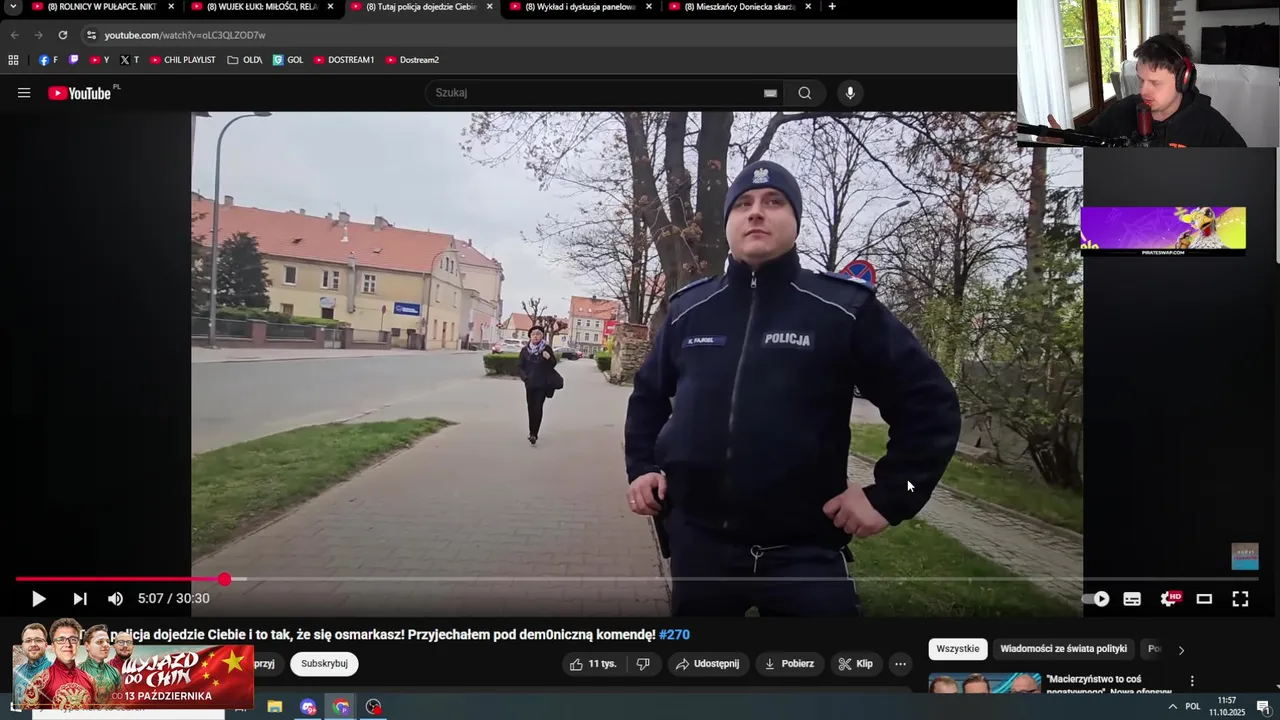Change the POL input language
Image resolution: width=1280 pixels, height=720 pixels.
point(1192,706)
